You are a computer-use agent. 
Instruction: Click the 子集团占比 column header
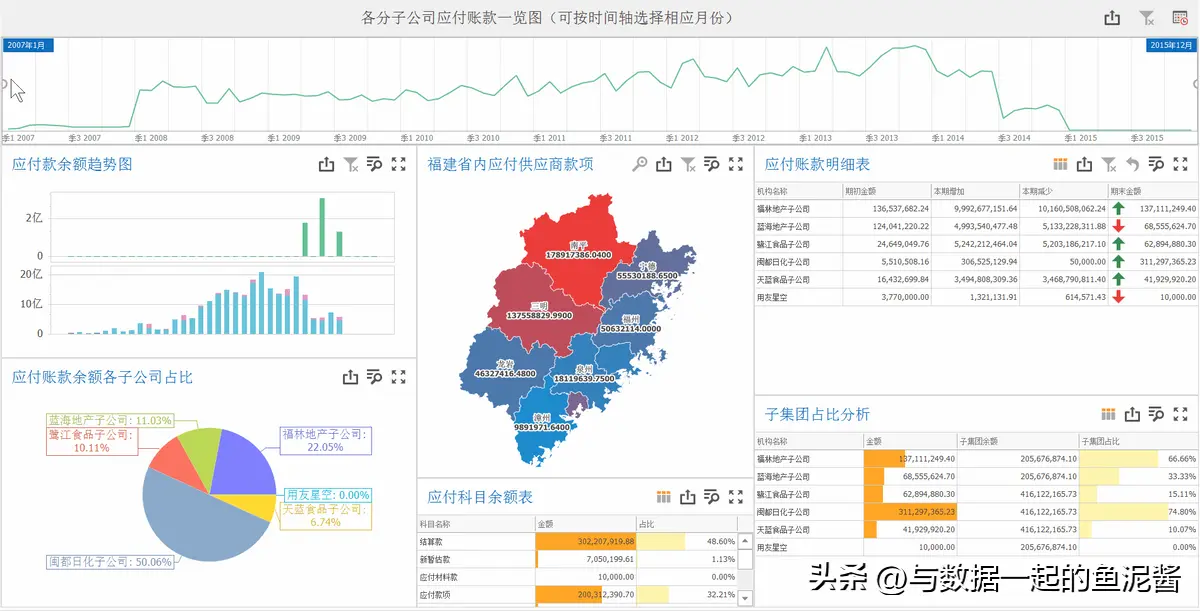1138,441
